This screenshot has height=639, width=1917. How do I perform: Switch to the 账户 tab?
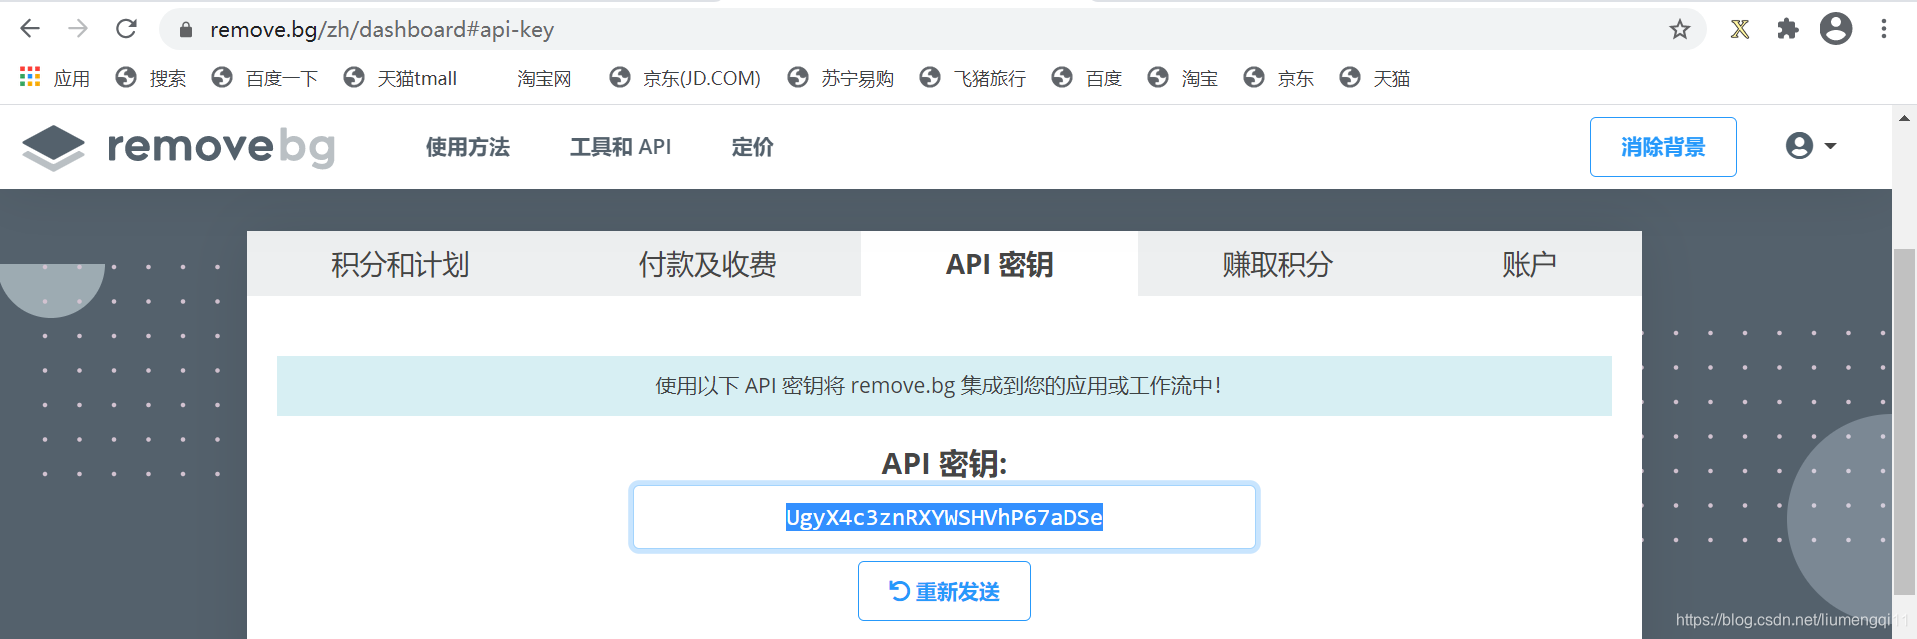[x=1529, y=264]
